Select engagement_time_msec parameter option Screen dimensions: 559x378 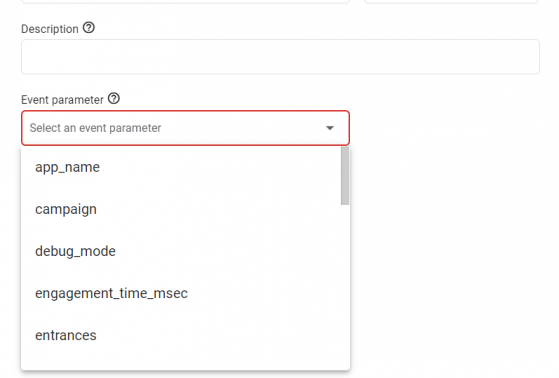pyautogui.click(x=181, y=293)
